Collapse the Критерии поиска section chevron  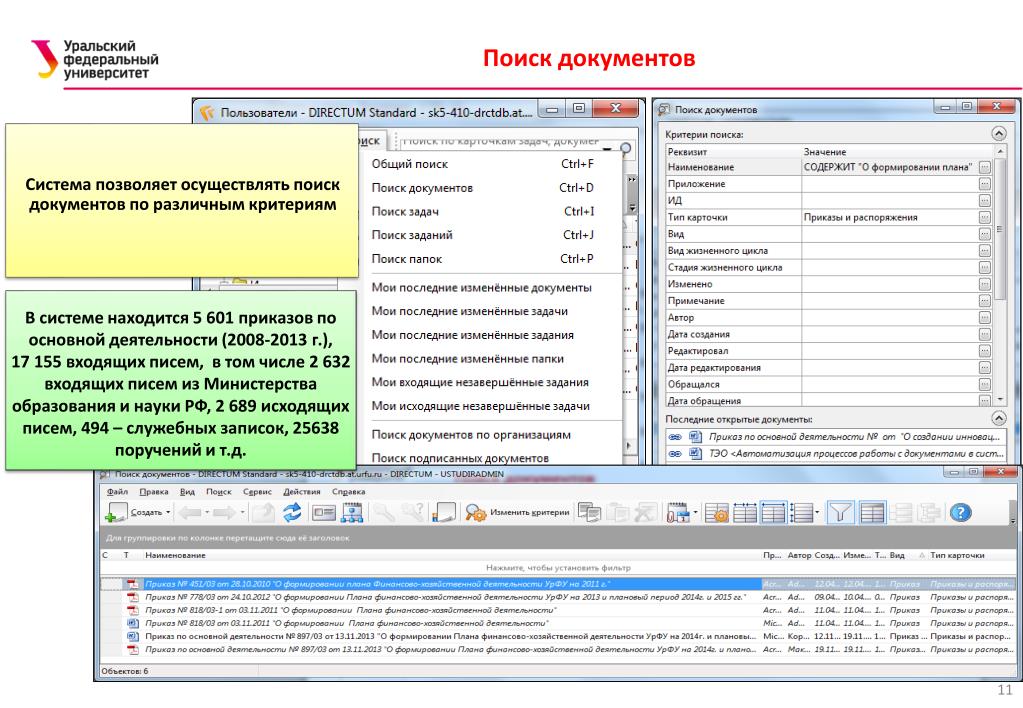tap(998, 133)
